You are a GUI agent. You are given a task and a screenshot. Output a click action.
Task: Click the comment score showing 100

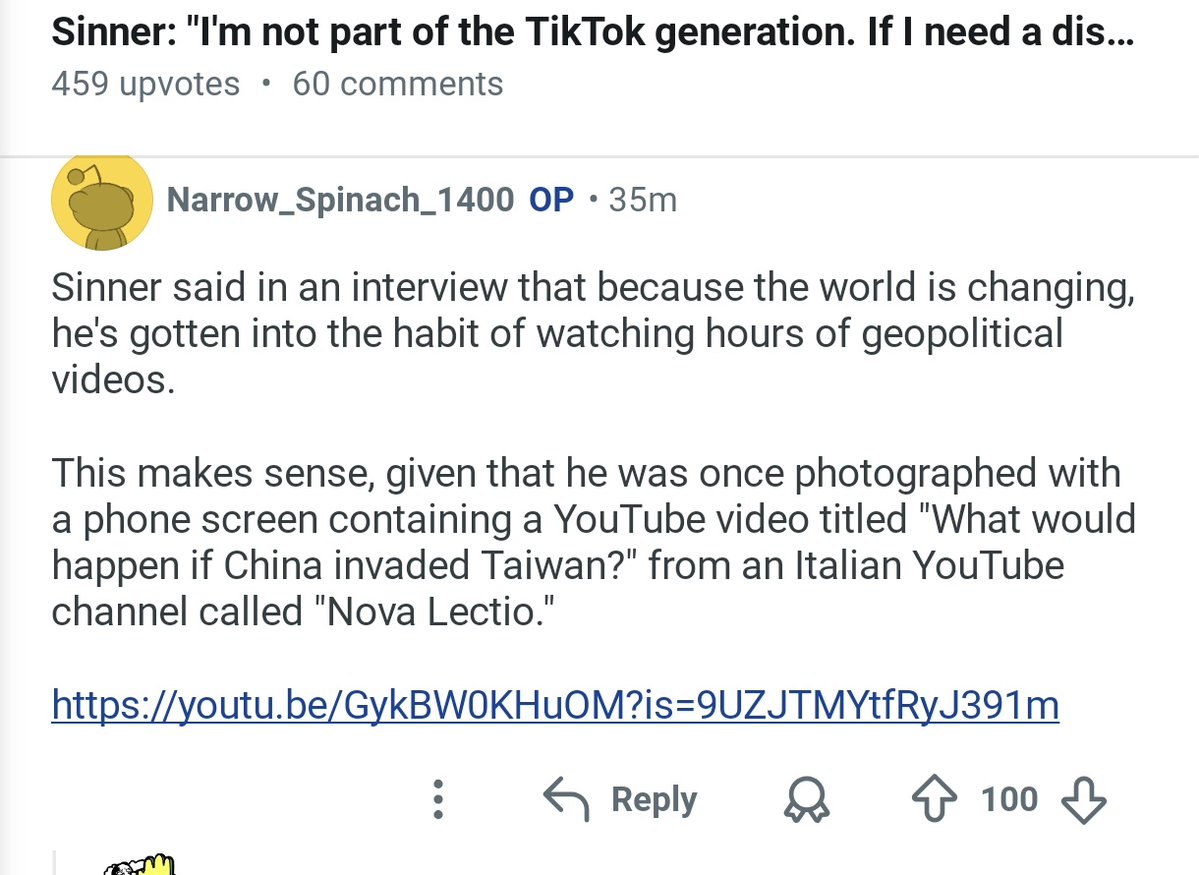point(1009,799)
